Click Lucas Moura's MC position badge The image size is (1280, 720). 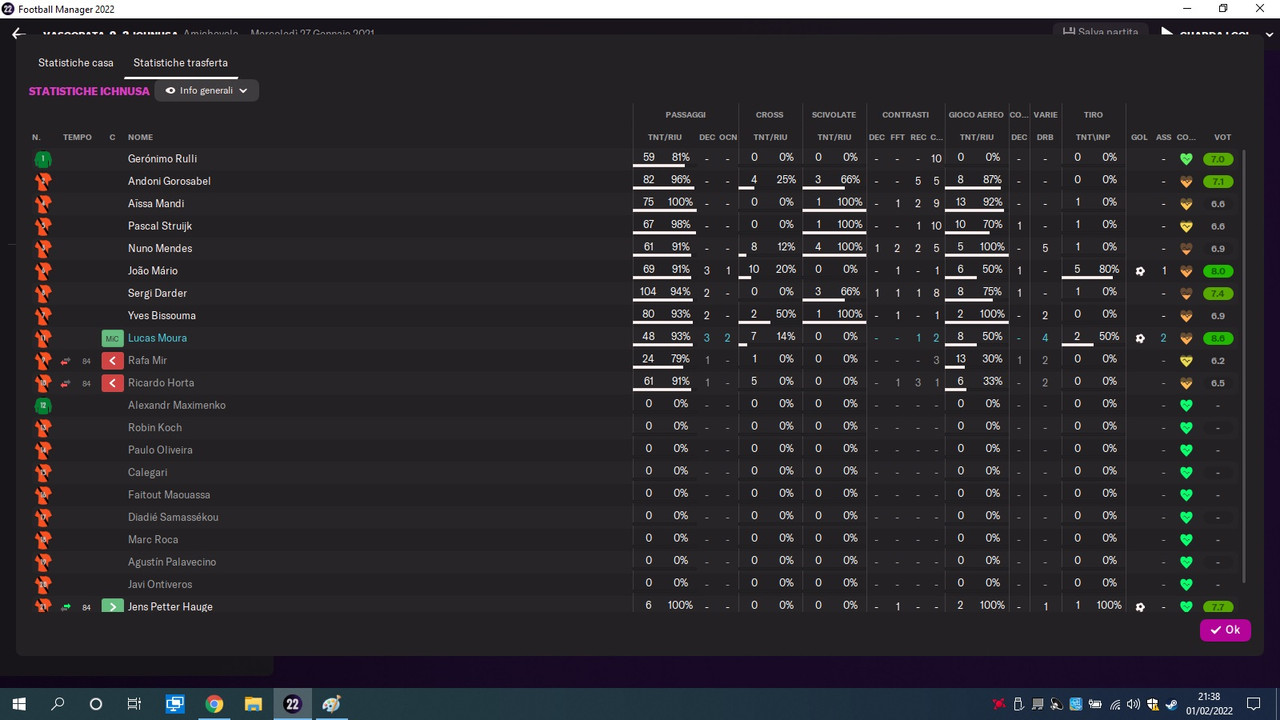(112, 338)
